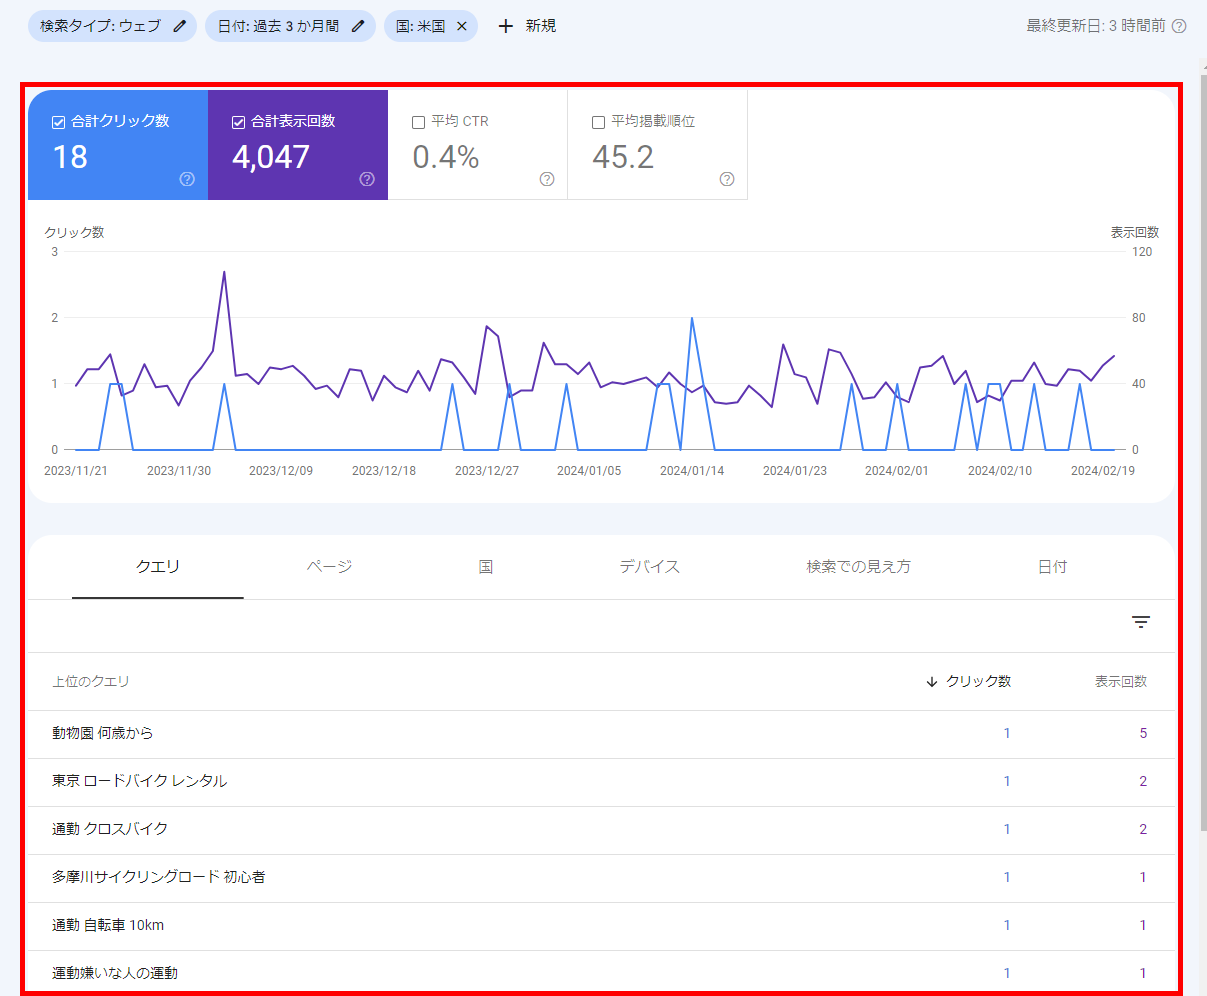Open help icon on 平均 CTR card
This screenshot has width=1207, height=996.
[x=547, y=179]
